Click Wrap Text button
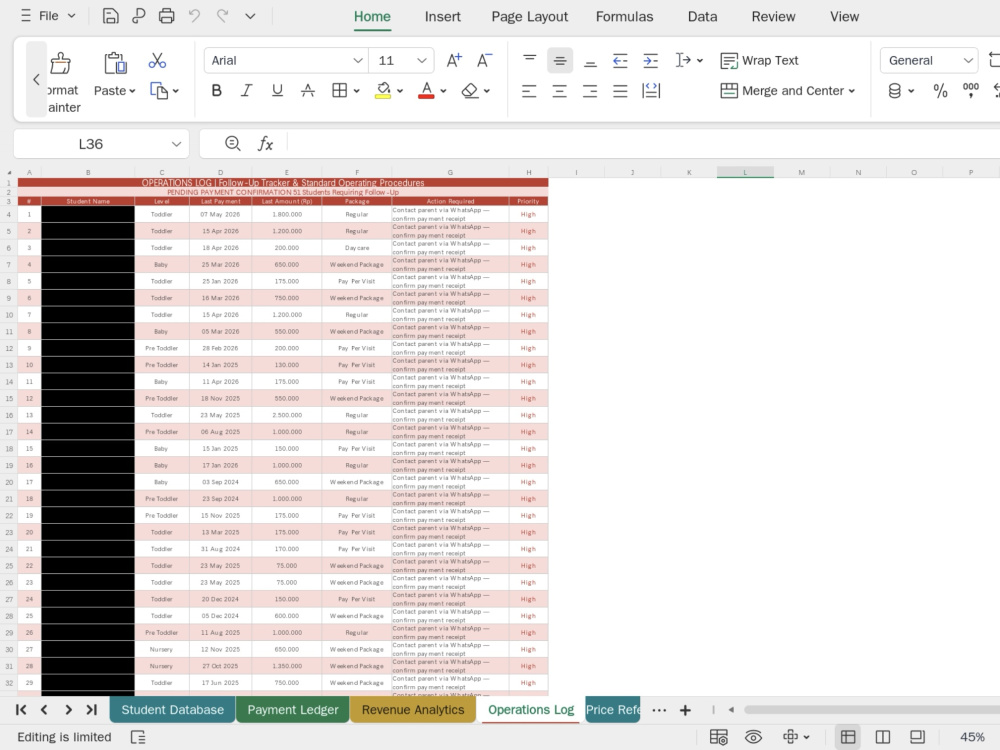Screen dimensions: 1000x750 pos(759,61)
